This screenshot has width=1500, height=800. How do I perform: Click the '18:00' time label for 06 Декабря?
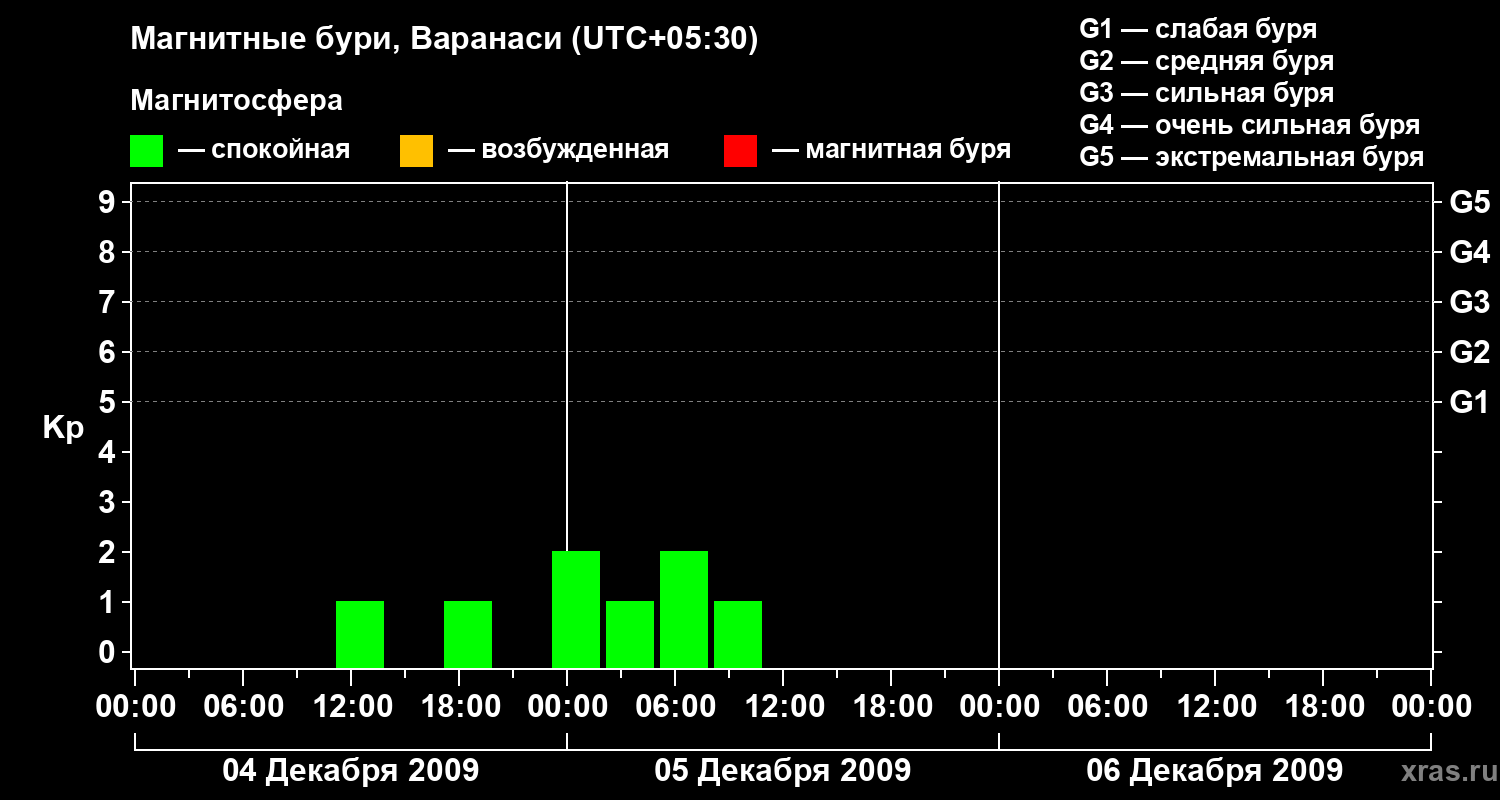point(1323,707)
